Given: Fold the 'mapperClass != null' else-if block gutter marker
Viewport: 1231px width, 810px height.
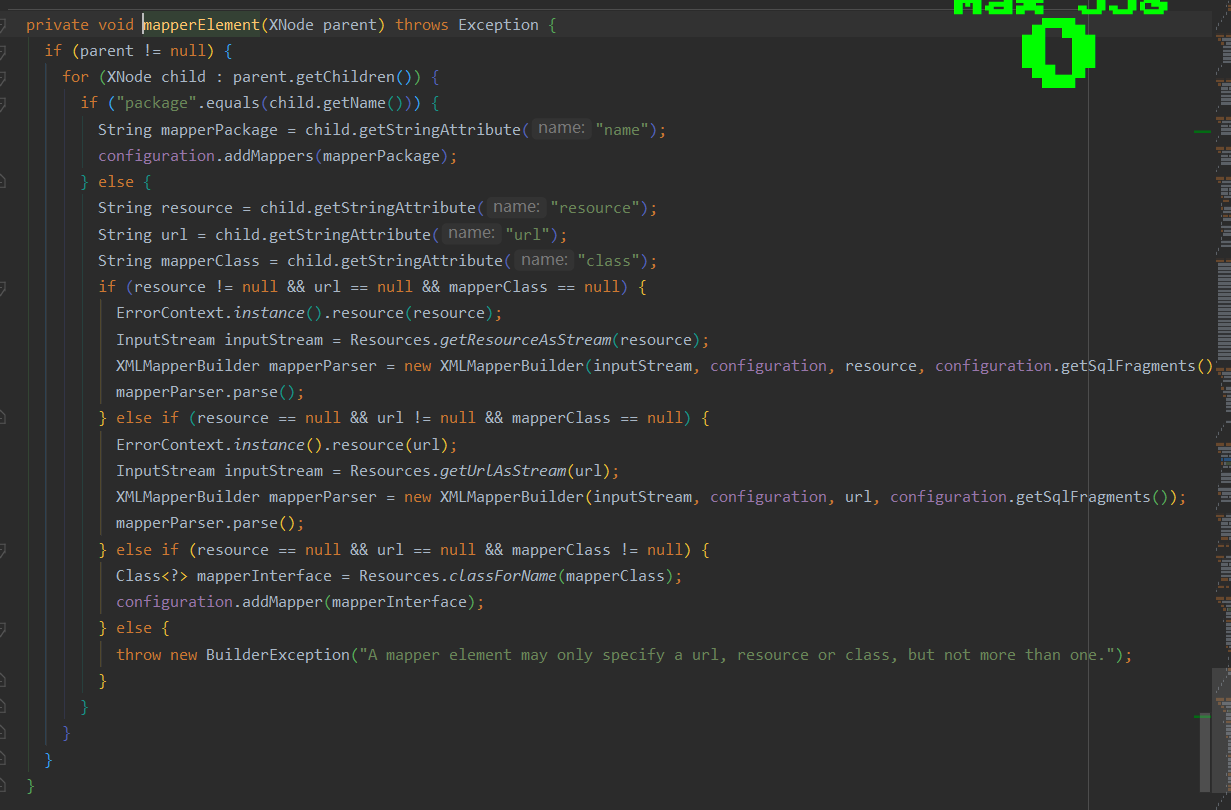Looking at the screenshot, I should (x=2, y=550).
